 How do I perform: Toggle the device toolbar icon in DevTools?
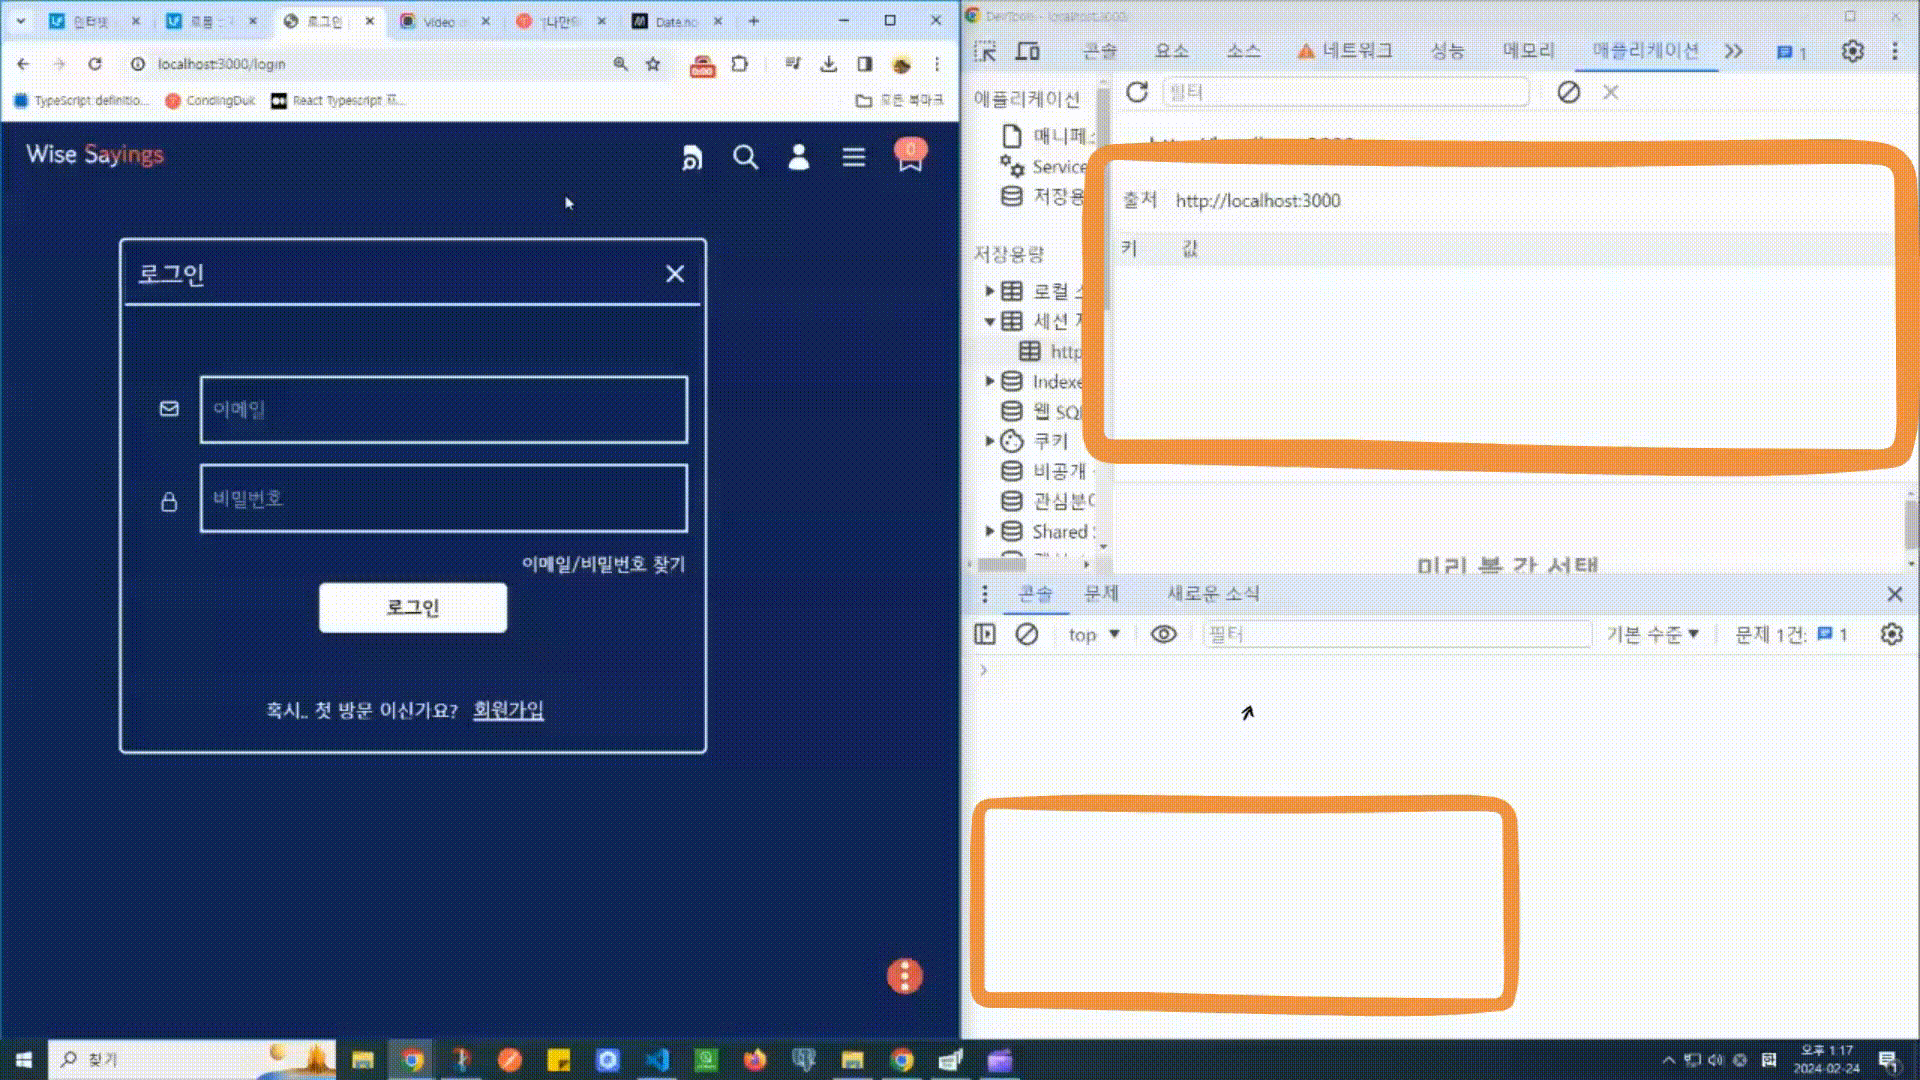(1028, 51)
